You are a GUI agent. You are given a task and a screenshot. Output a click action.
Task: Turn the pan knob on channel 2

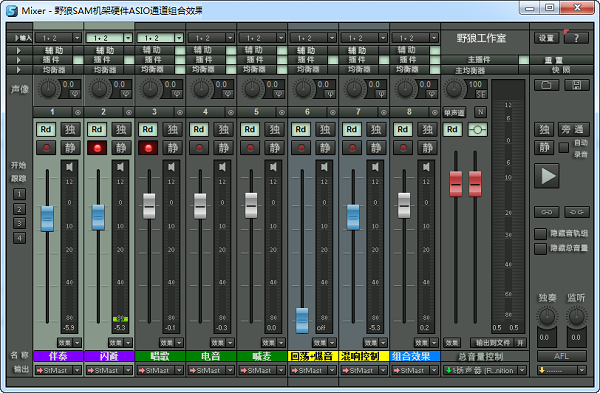(99, 89)
